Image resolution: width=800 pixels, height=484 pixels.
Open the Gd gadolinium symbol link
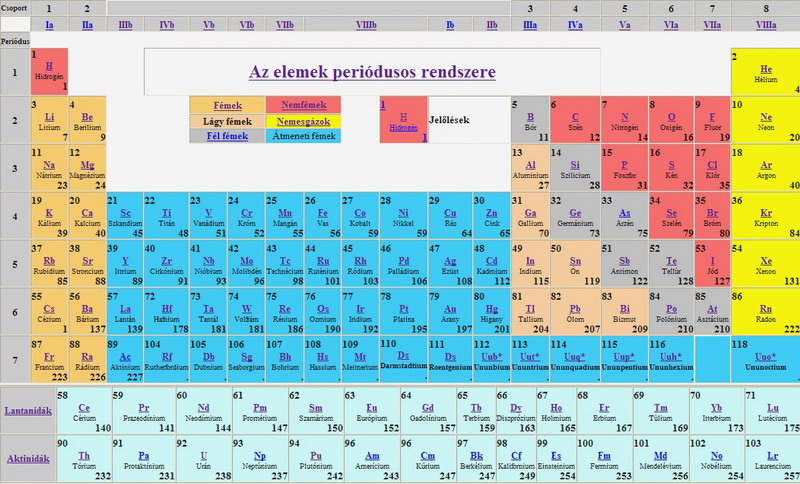(428, 407)
